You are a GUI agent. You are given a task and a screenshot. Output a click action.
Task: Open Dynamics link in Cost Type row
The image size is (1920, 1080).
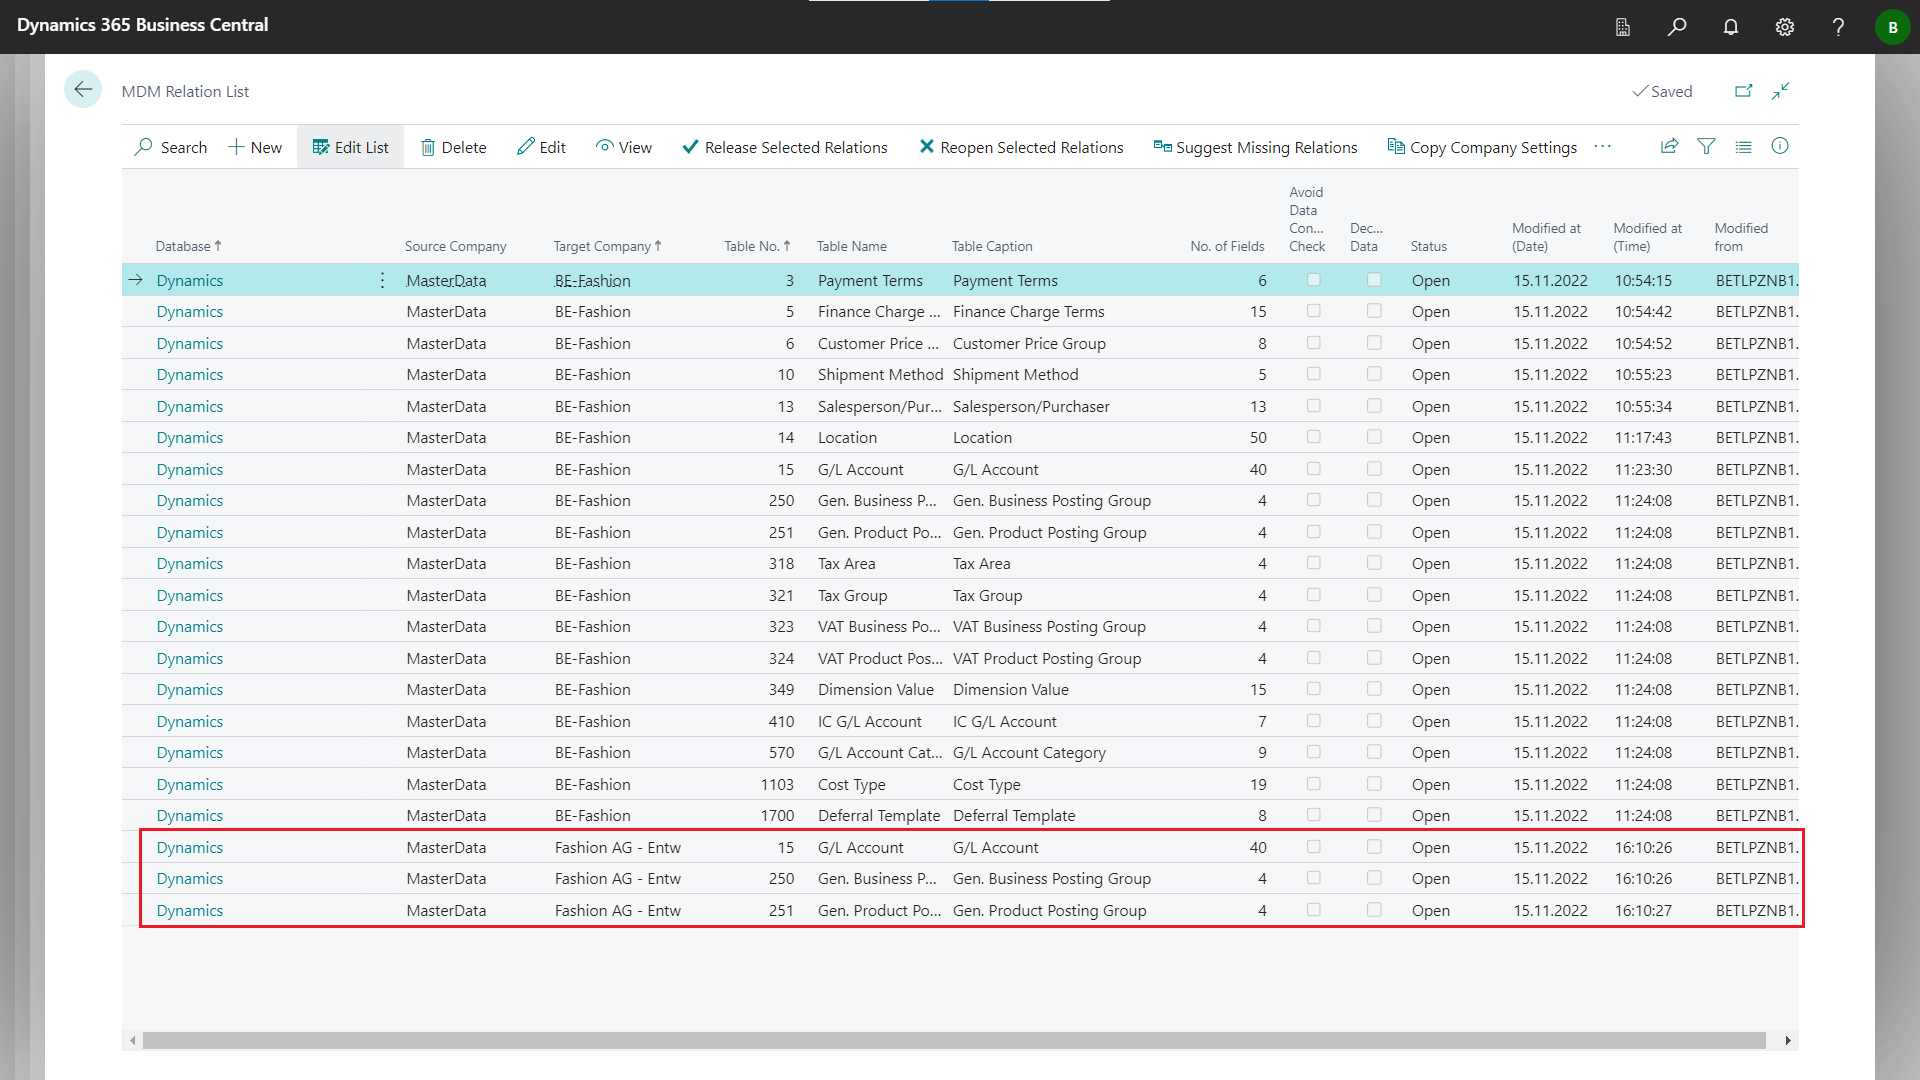coord(189,785)
